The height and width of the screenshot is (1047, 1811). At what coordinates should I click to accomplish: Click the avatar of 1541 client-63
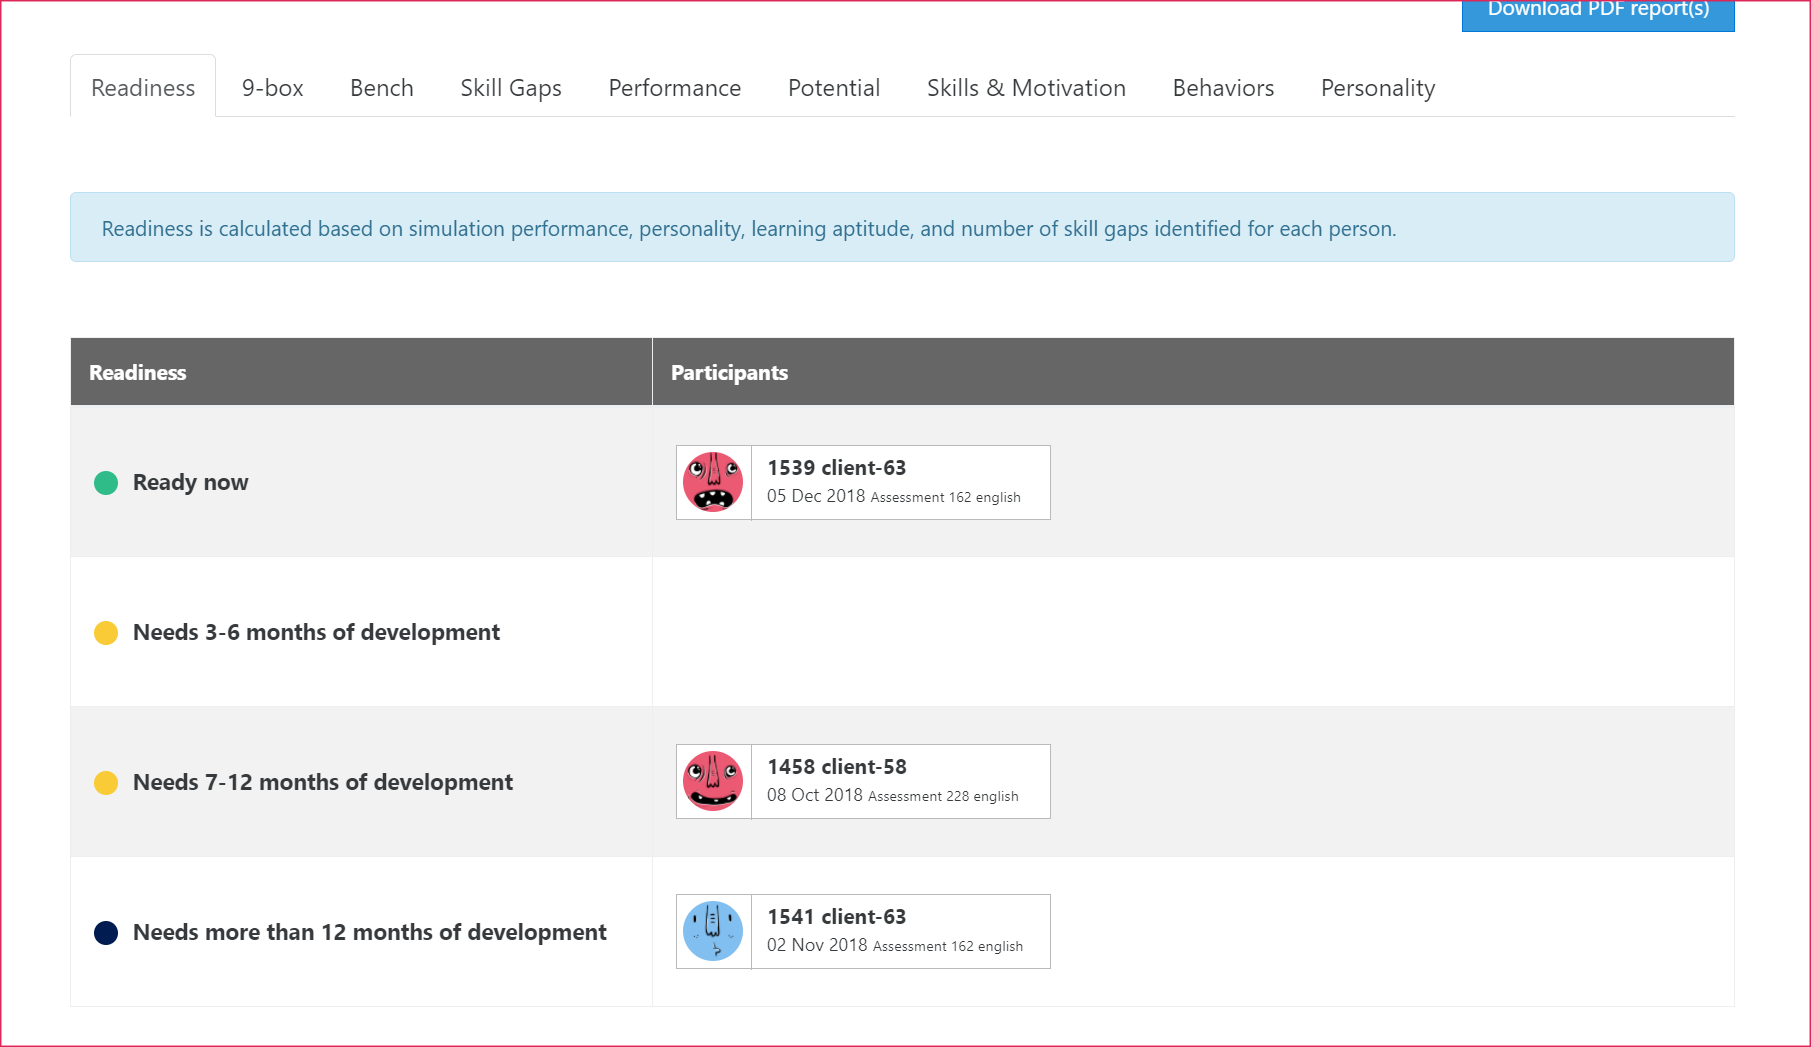712,931
